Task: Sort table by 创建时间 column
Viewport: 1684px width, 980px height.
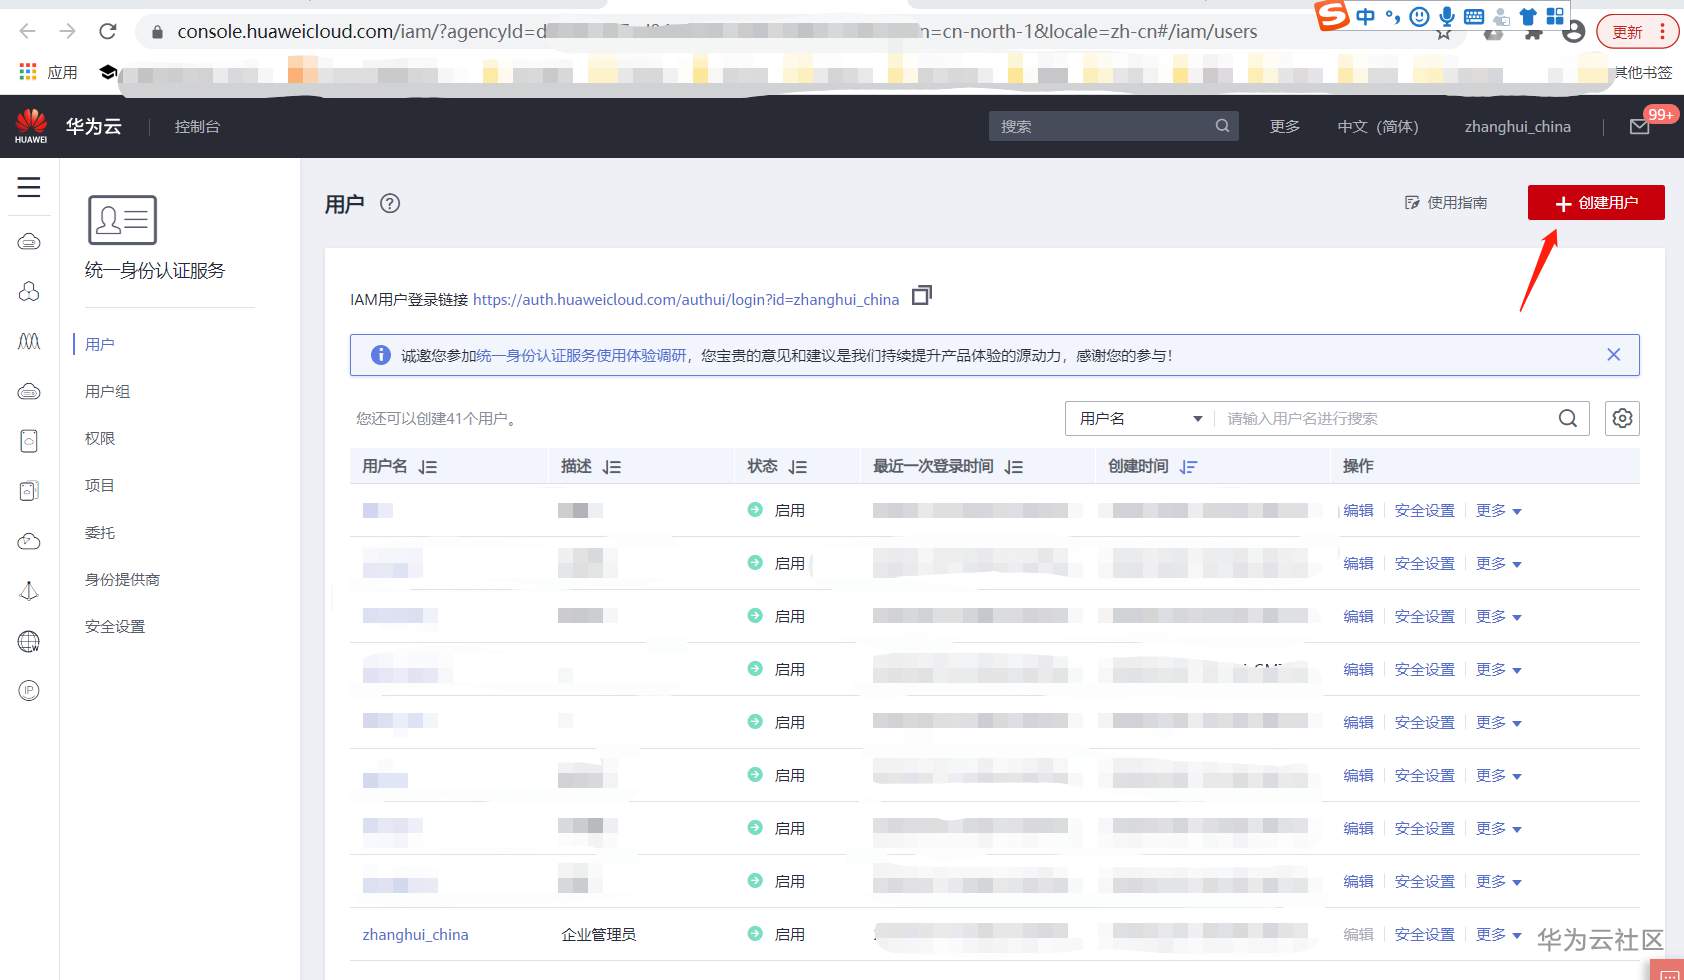Action: (1188, 467)
